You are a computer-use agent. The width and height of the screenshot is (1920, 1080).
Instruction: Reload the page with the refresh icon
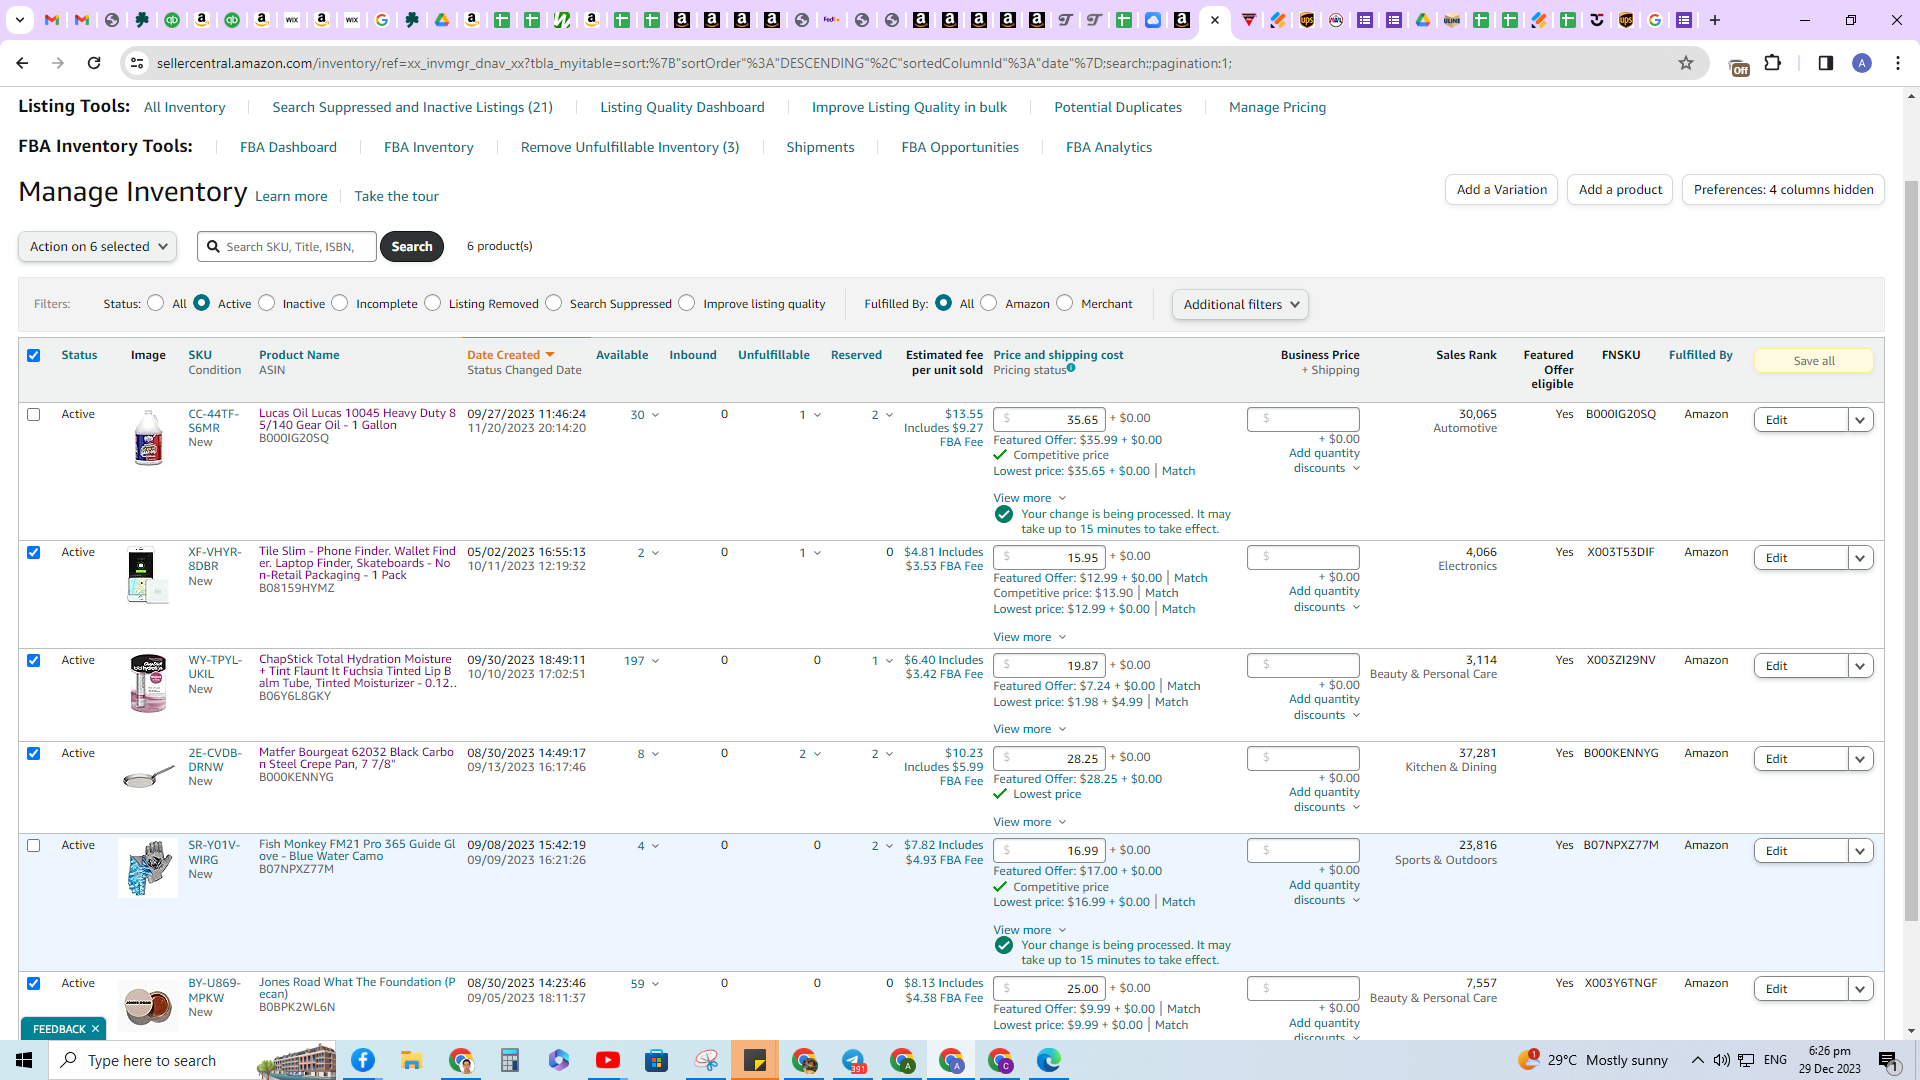point(94,63)
